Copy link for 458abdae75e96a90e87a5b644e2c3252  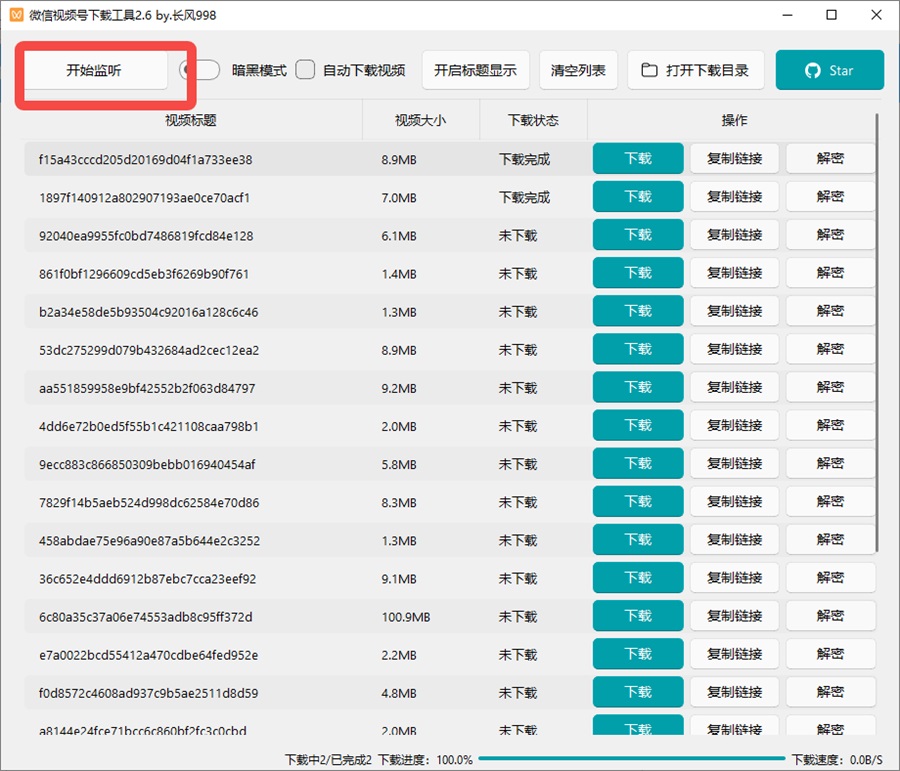pos(734,540)
